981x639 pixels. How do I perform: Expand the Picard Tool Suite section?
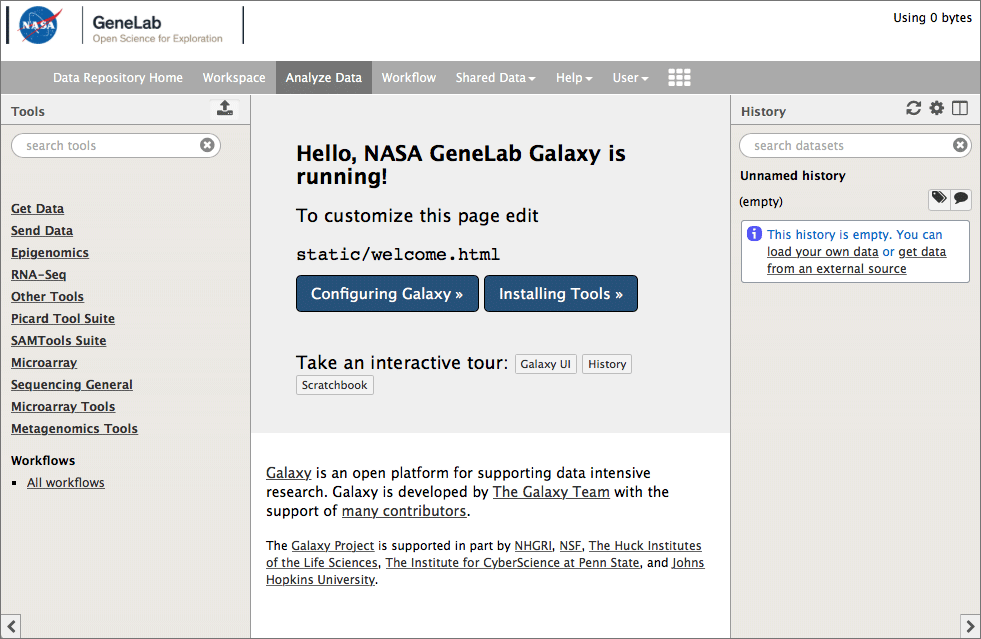pyautogui.click(x=63, y=318)
